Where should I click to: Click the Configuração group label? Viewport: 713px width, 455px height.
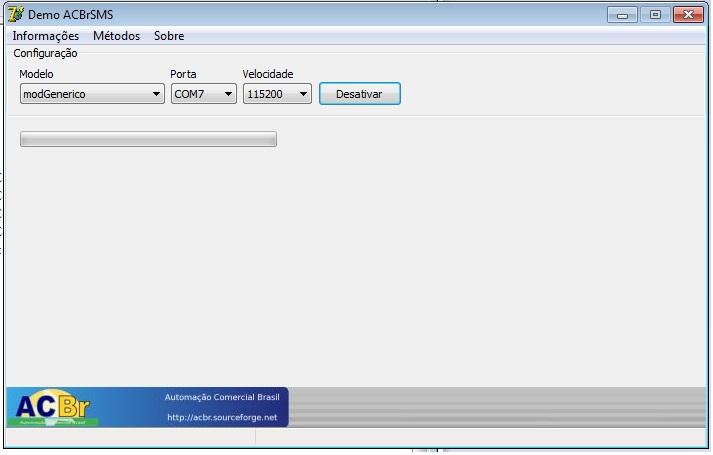[45, 53]
